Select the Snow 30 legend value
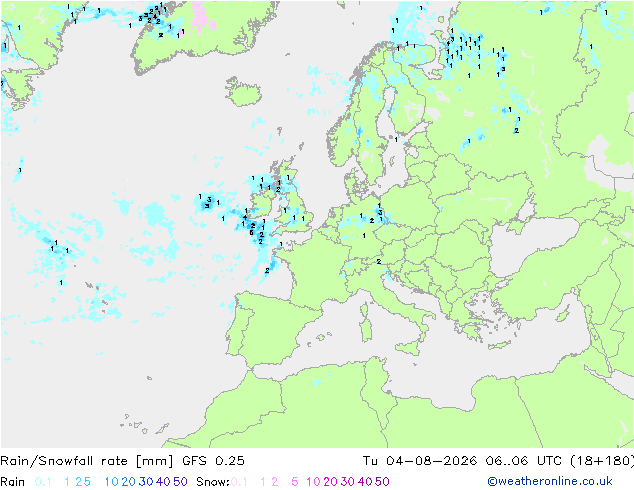The image size is (634, 490). point(348,482)
